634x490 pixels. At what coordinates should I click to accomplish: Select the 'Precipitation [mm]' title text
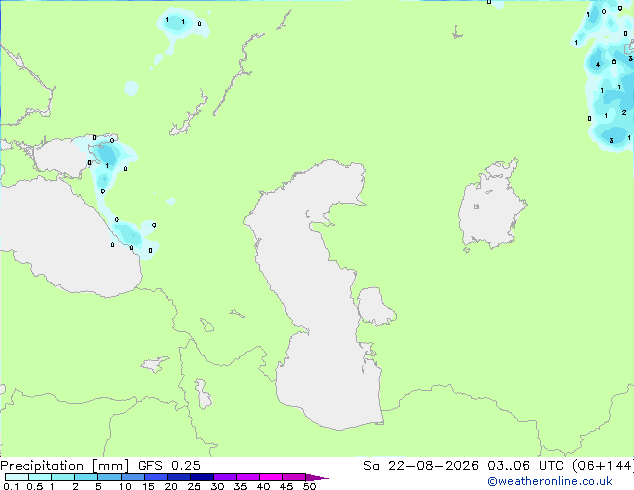click(65, 466)
